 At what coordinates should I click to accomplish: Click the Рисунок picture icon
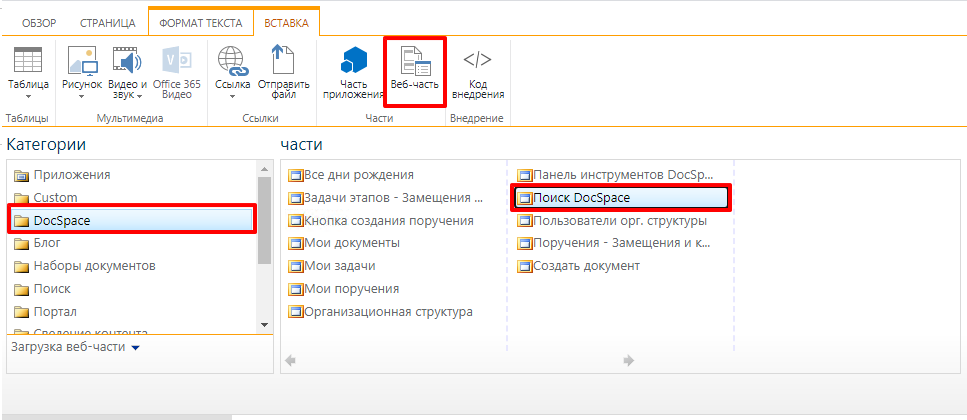click(x=82, y=60)
